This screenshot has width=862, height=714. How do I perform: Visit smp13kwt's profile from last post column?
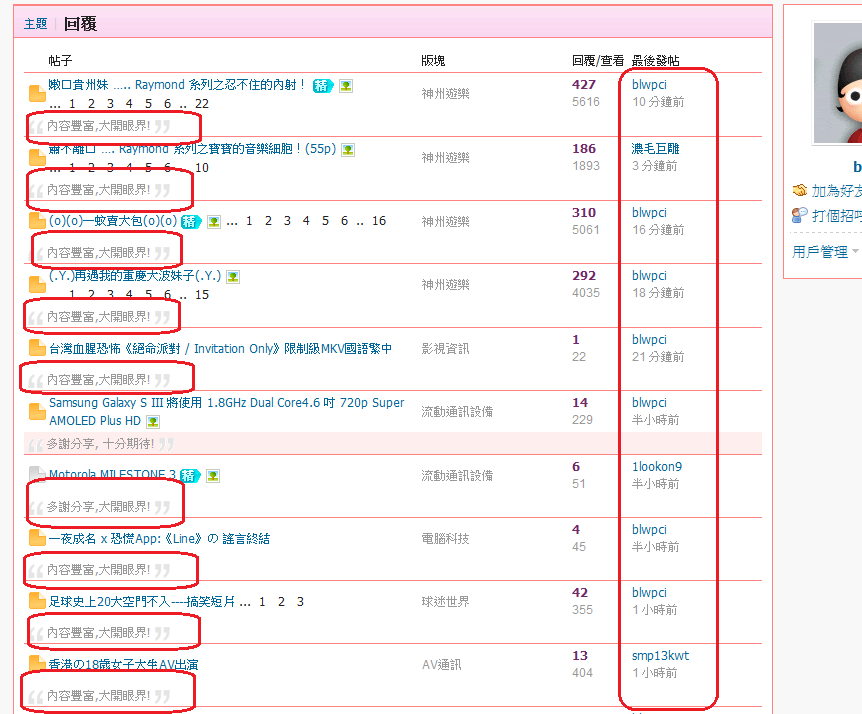coord(660,656)
